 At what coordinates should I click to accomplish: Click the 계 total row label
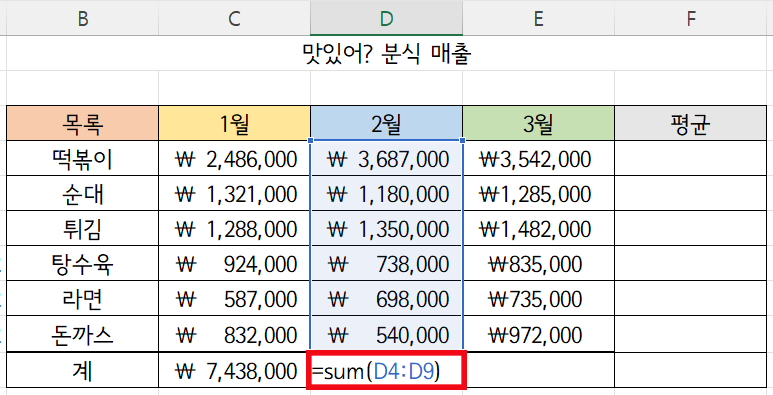pos(82,370)
